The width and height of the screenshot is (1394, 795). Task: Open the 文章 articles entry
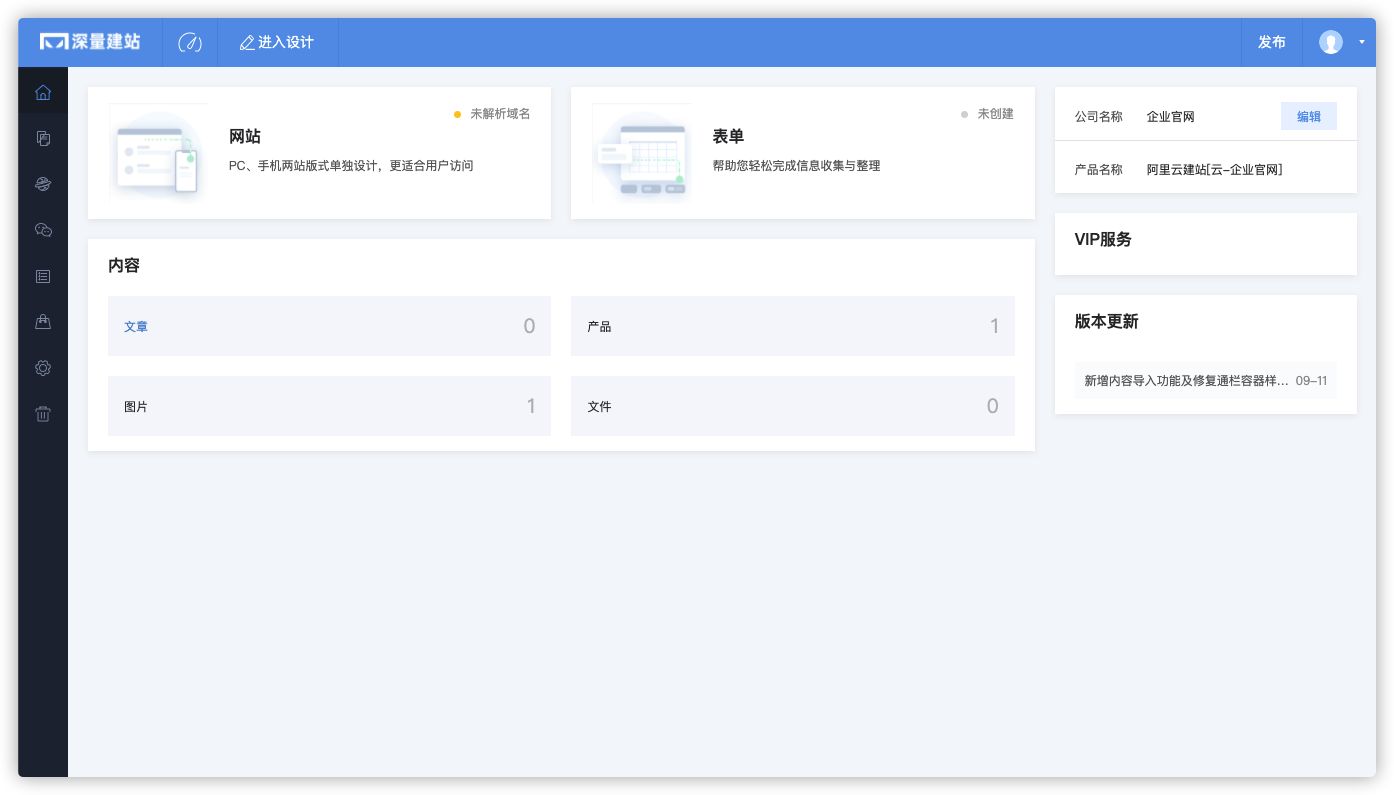[329, 326]
